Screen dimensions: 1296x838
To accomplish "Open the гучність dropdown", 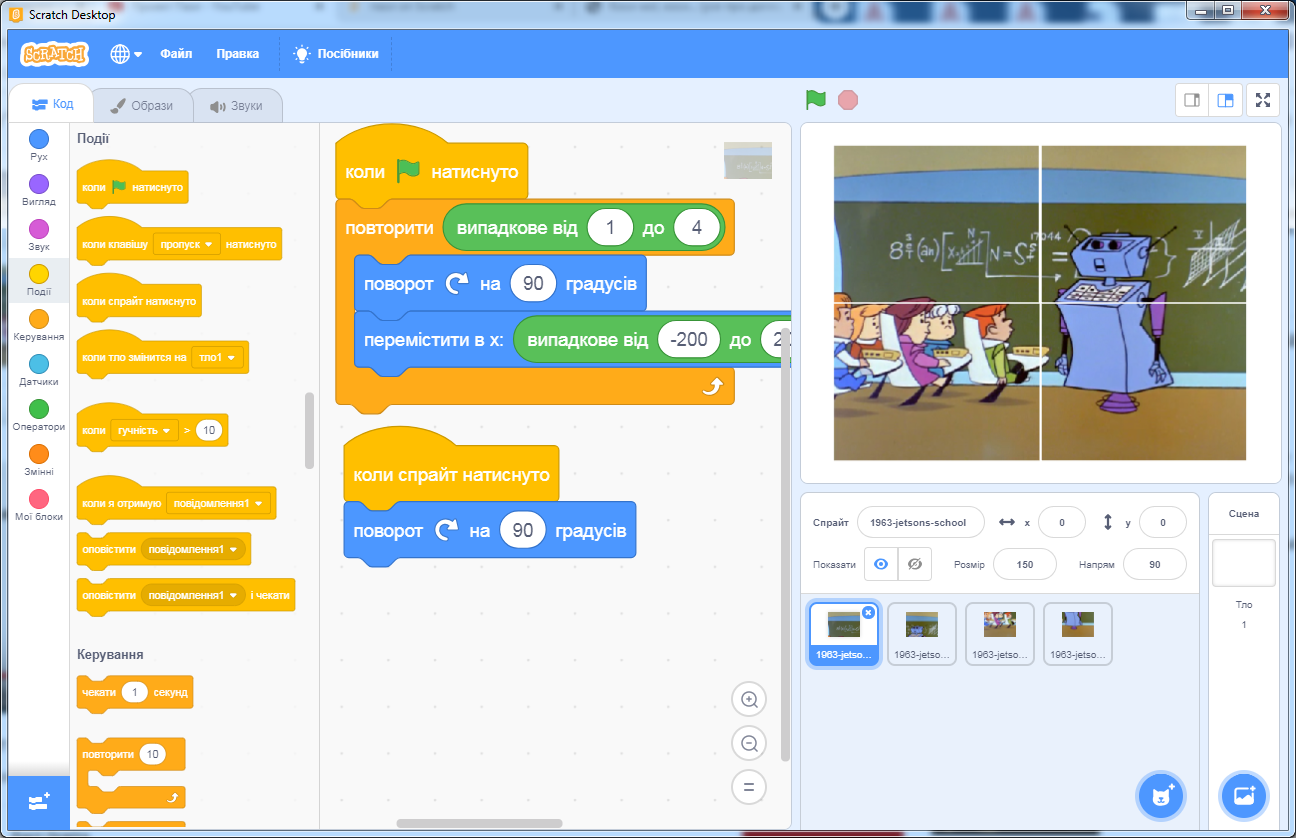I will [144, 430].
